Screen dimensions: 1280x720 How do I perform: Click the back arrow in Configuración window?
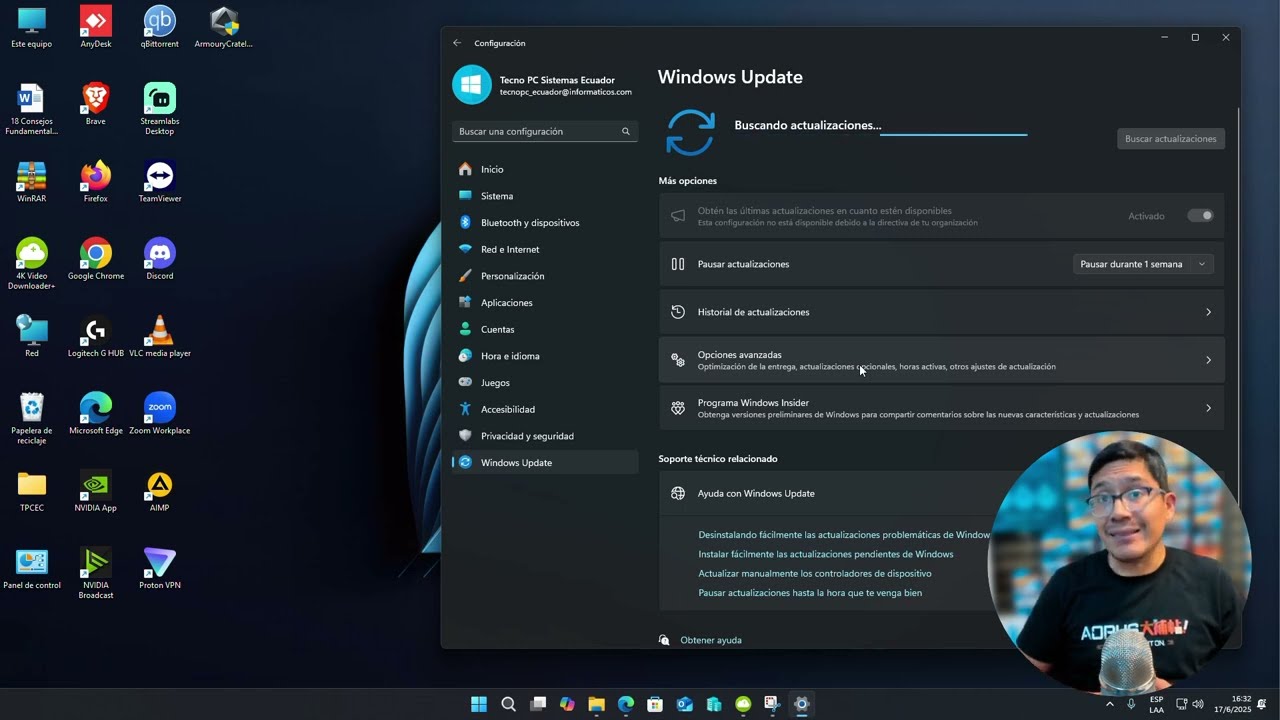point(457,43)
